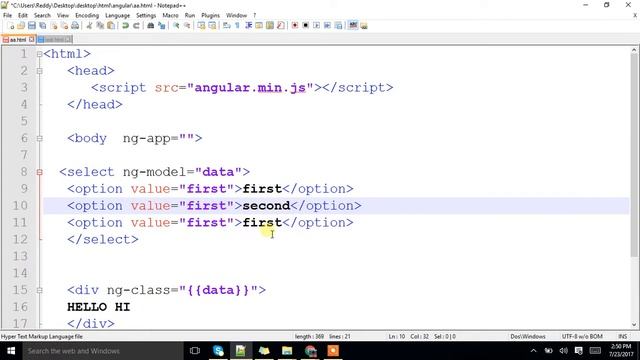Open Task View on the taskbar
The height and width of the screenshot is (360, 640).
[195, 351]
